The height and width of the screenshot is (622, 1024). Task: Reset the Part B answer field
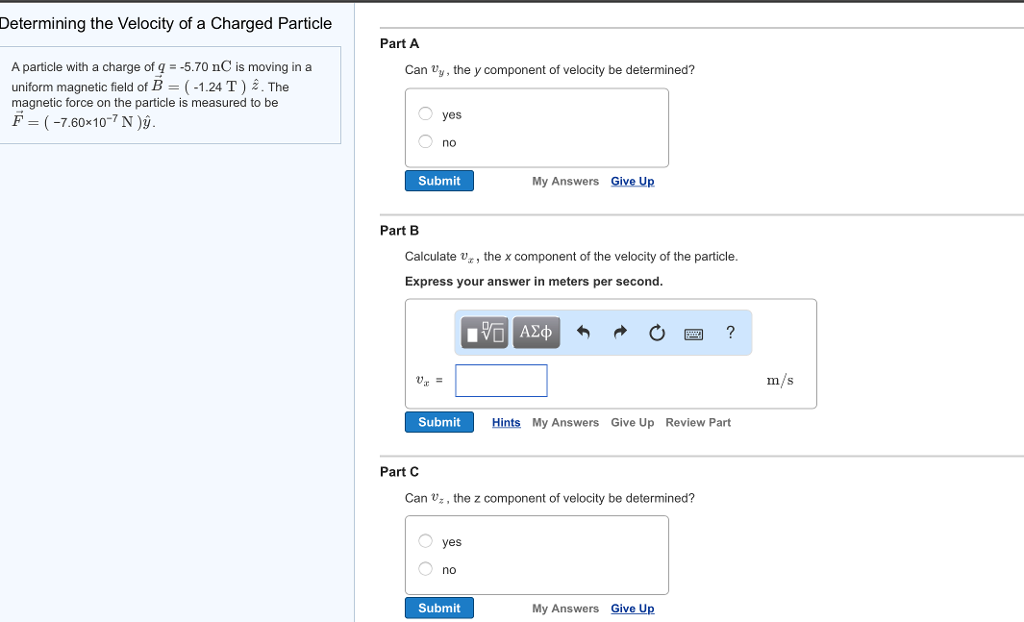[656, 332]
